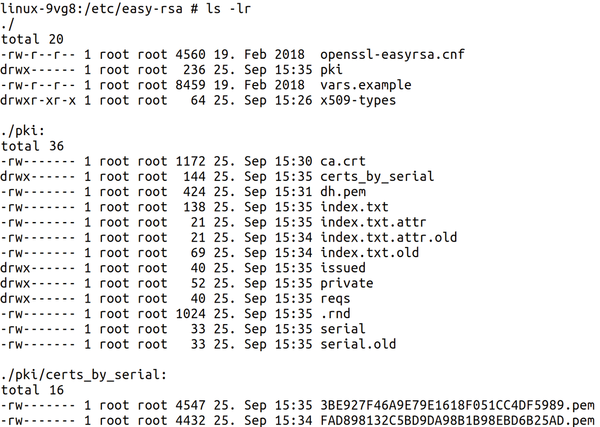This screenshot has height=427, width=600.
Task: Click the index.txt.attr.old filename
Action: point(389,238)
